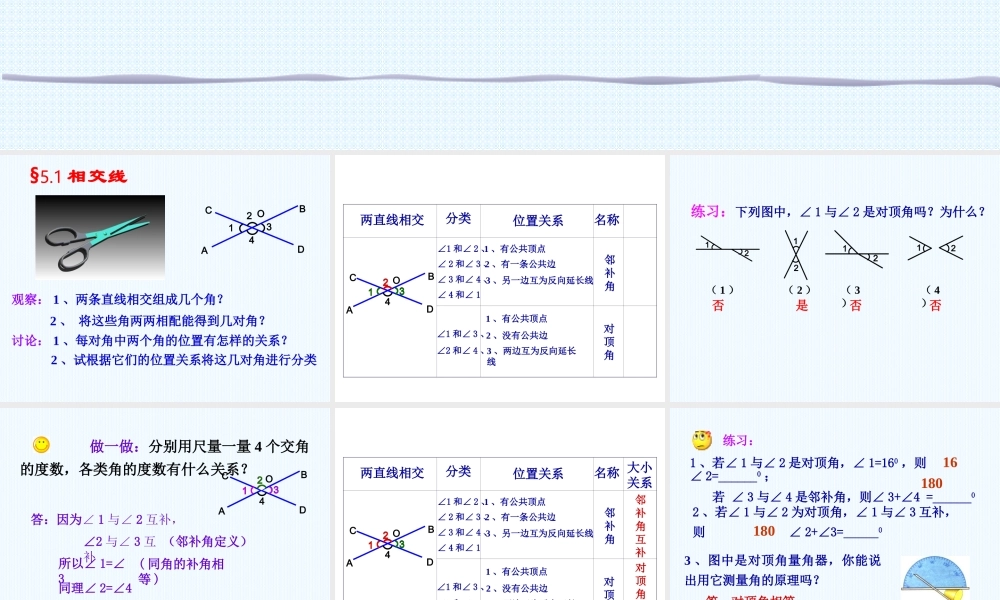Click figure (4), the two separate angles
Image resolution: width=1000 pixels, height=600 pixels.
coord(935,248)
